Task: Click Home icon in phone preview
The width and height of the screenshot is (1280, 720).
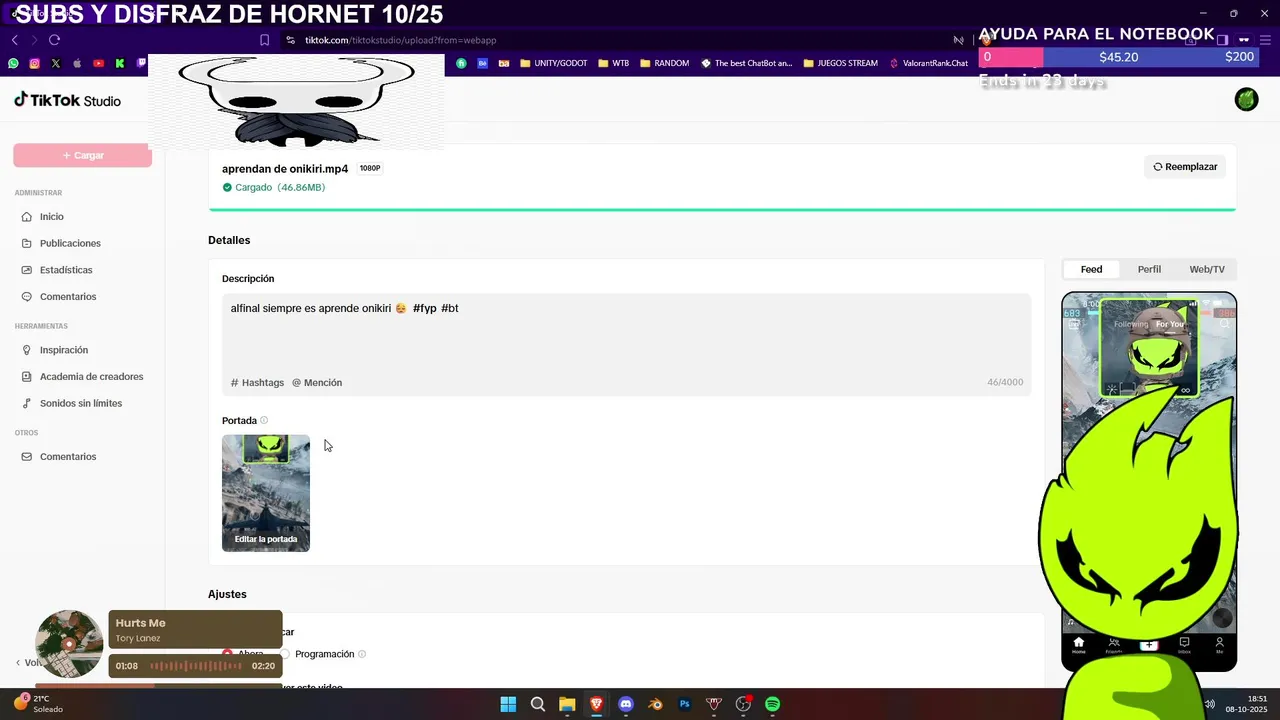Action: tap(1078, 645)
